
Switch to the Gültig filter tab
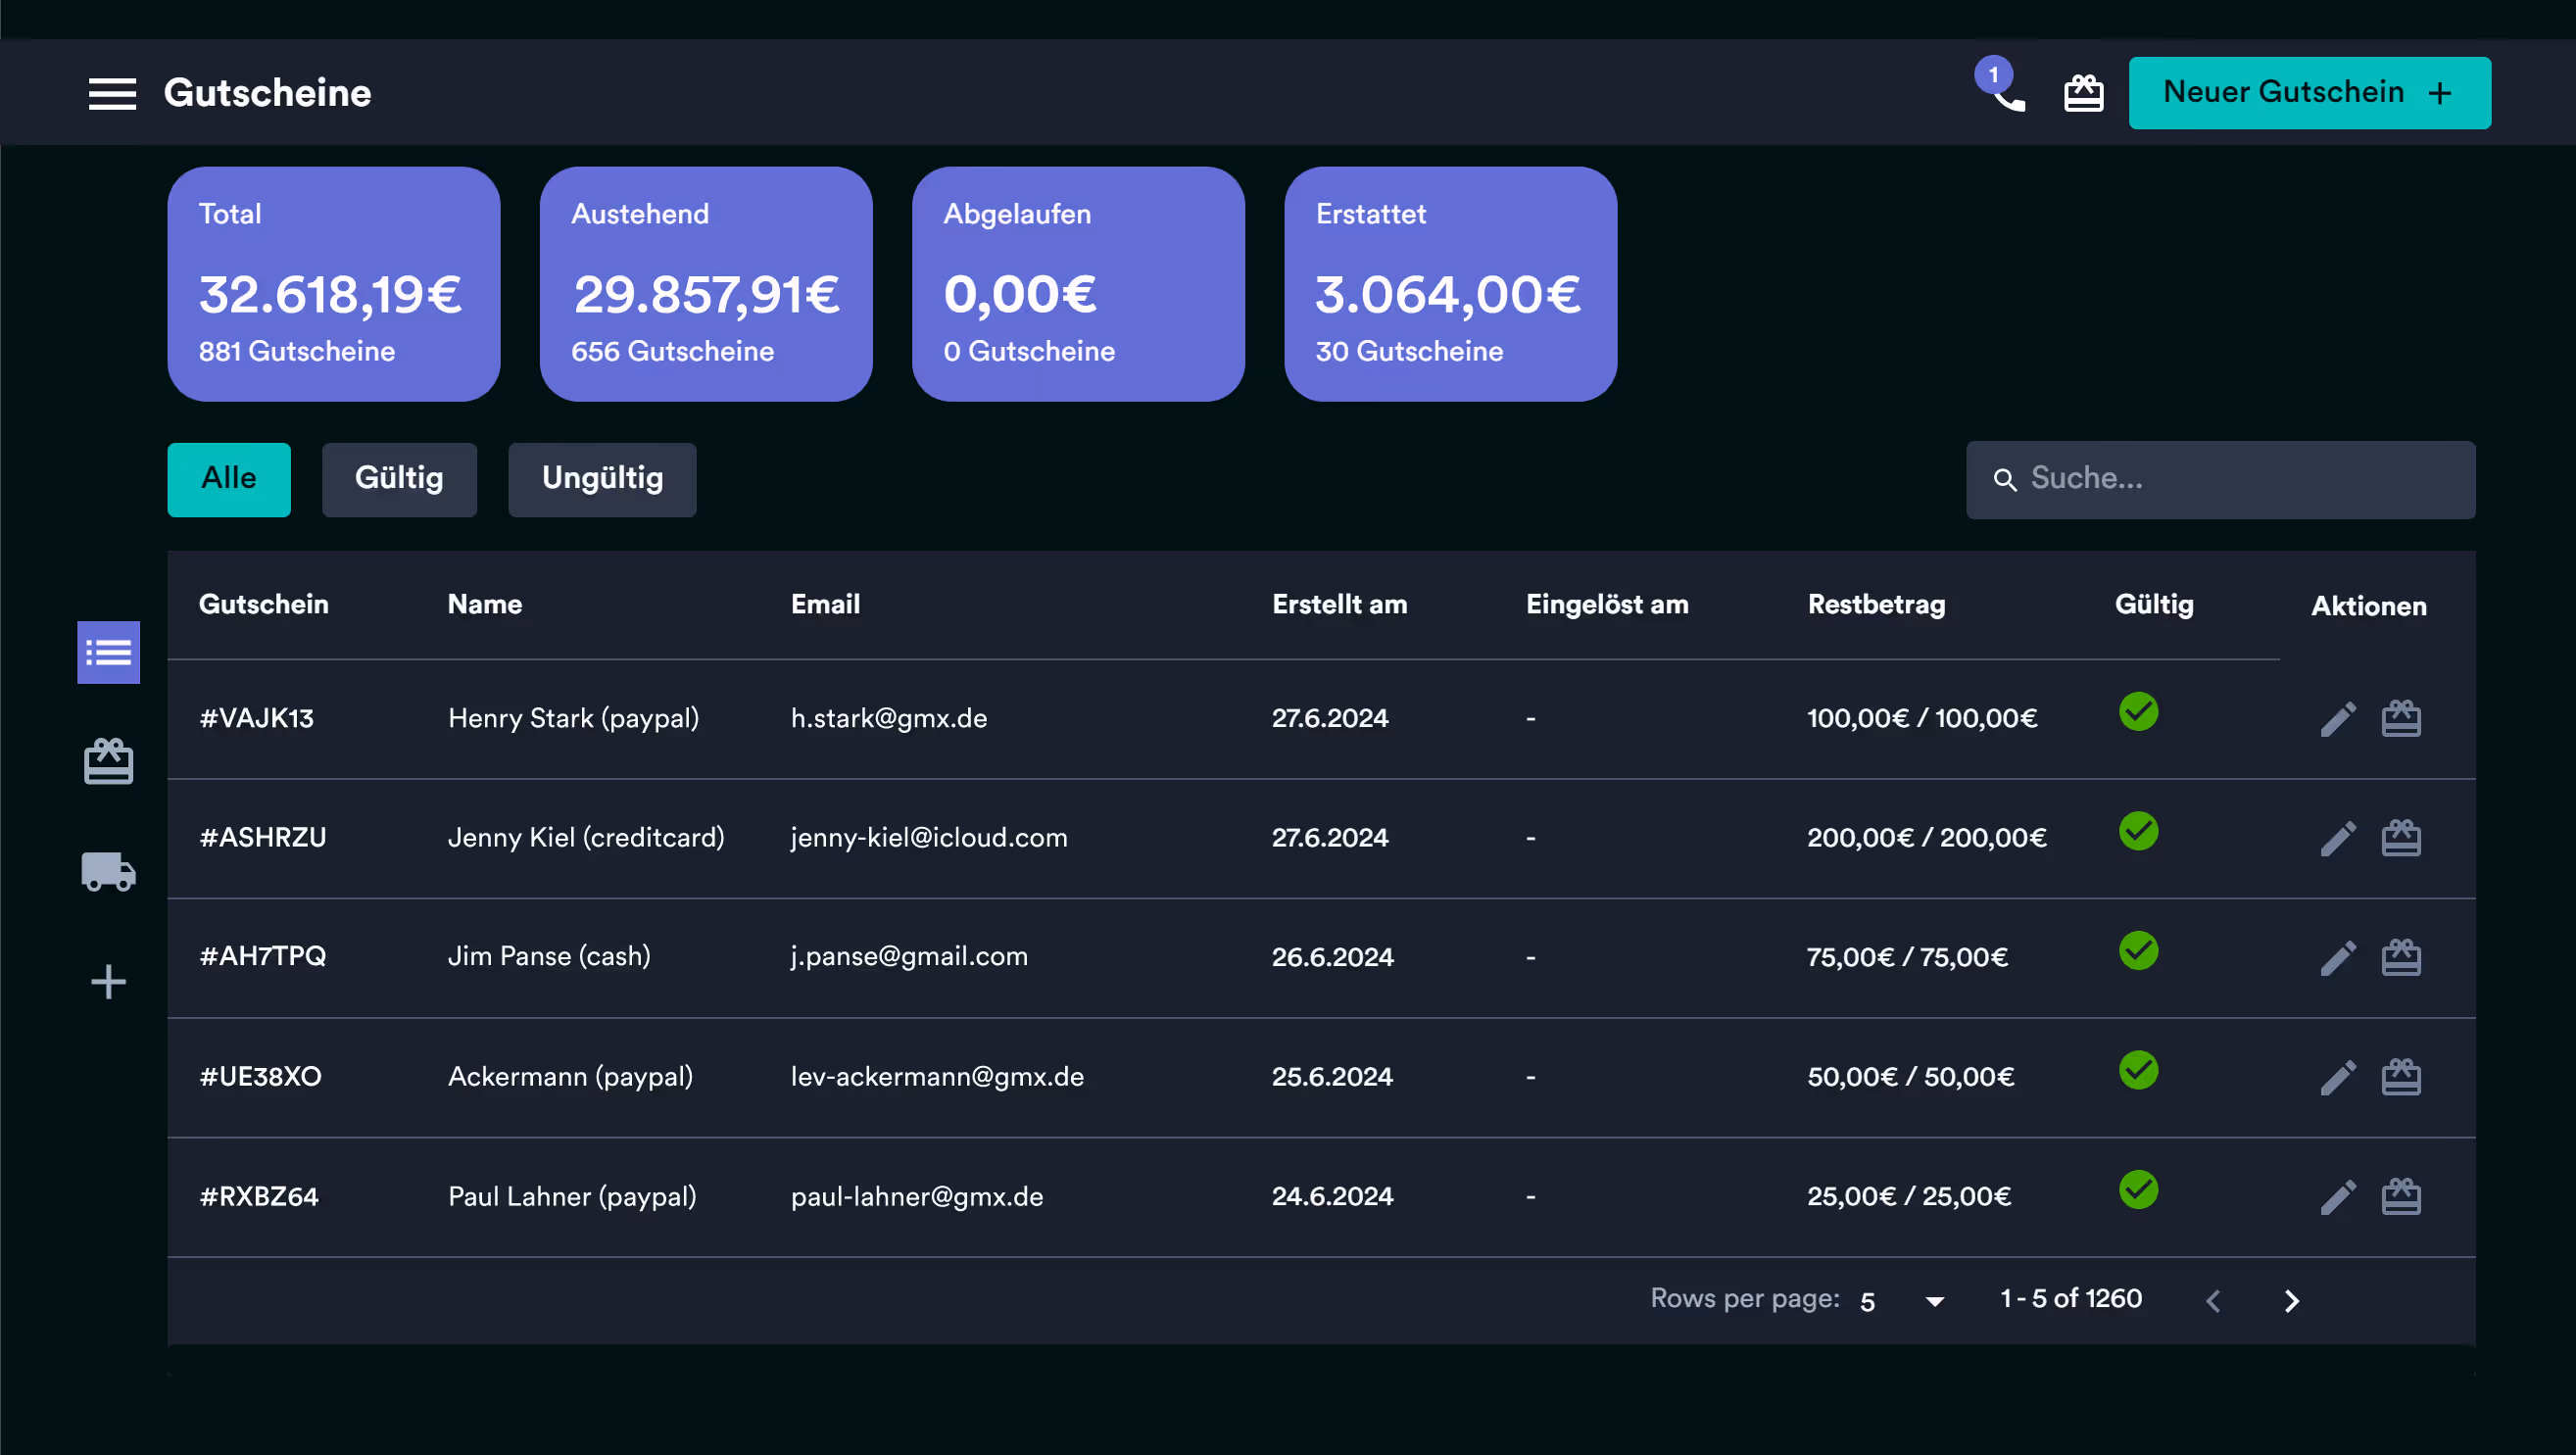tap(399, 479)
